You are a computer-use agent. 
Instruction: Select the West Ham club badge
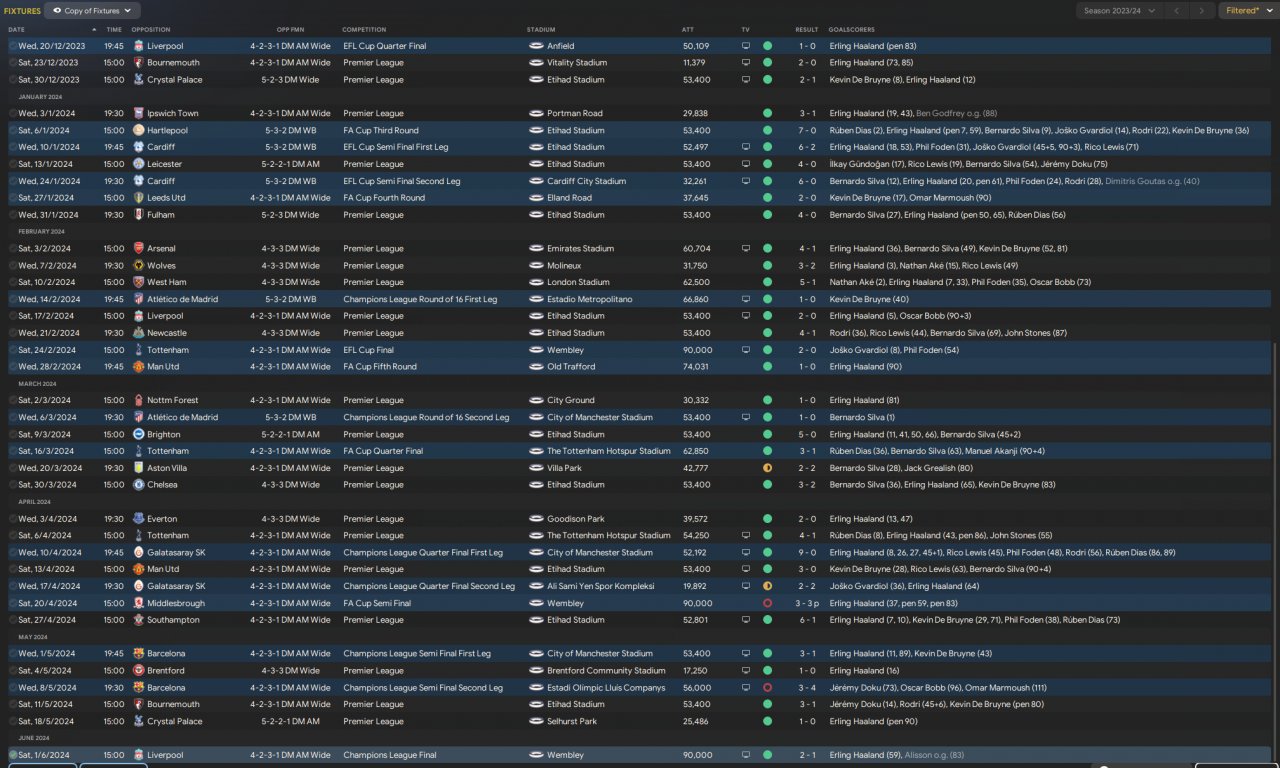click(x=138, y=283)
